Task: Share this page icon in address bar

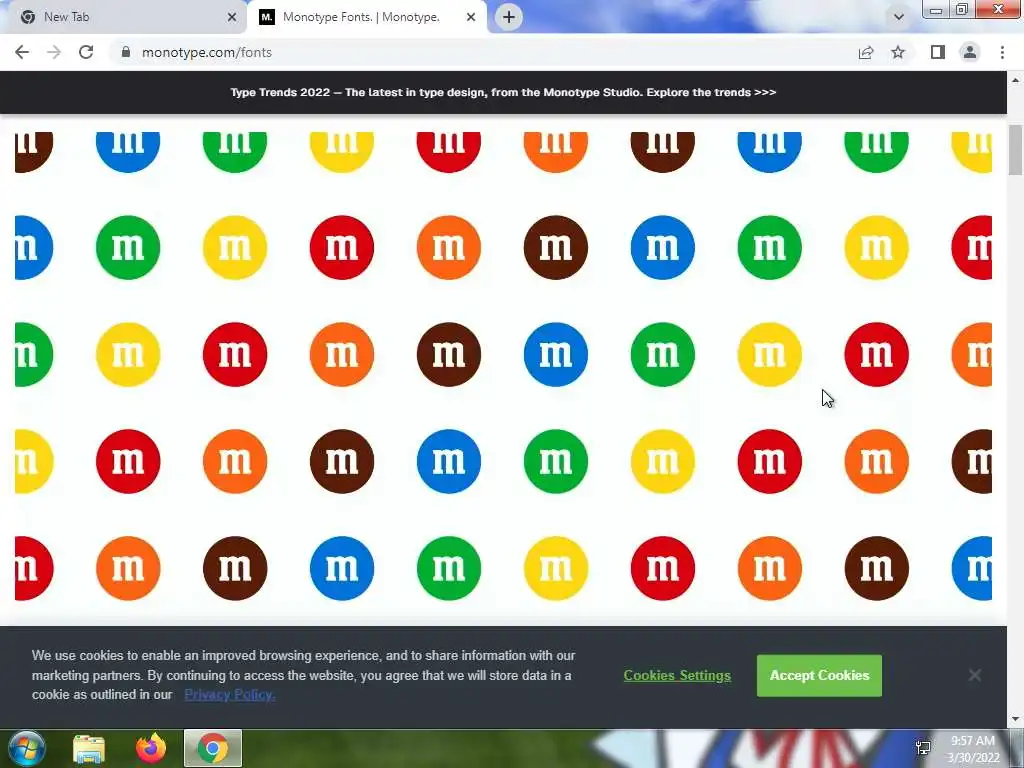Action: coord(866,52)
